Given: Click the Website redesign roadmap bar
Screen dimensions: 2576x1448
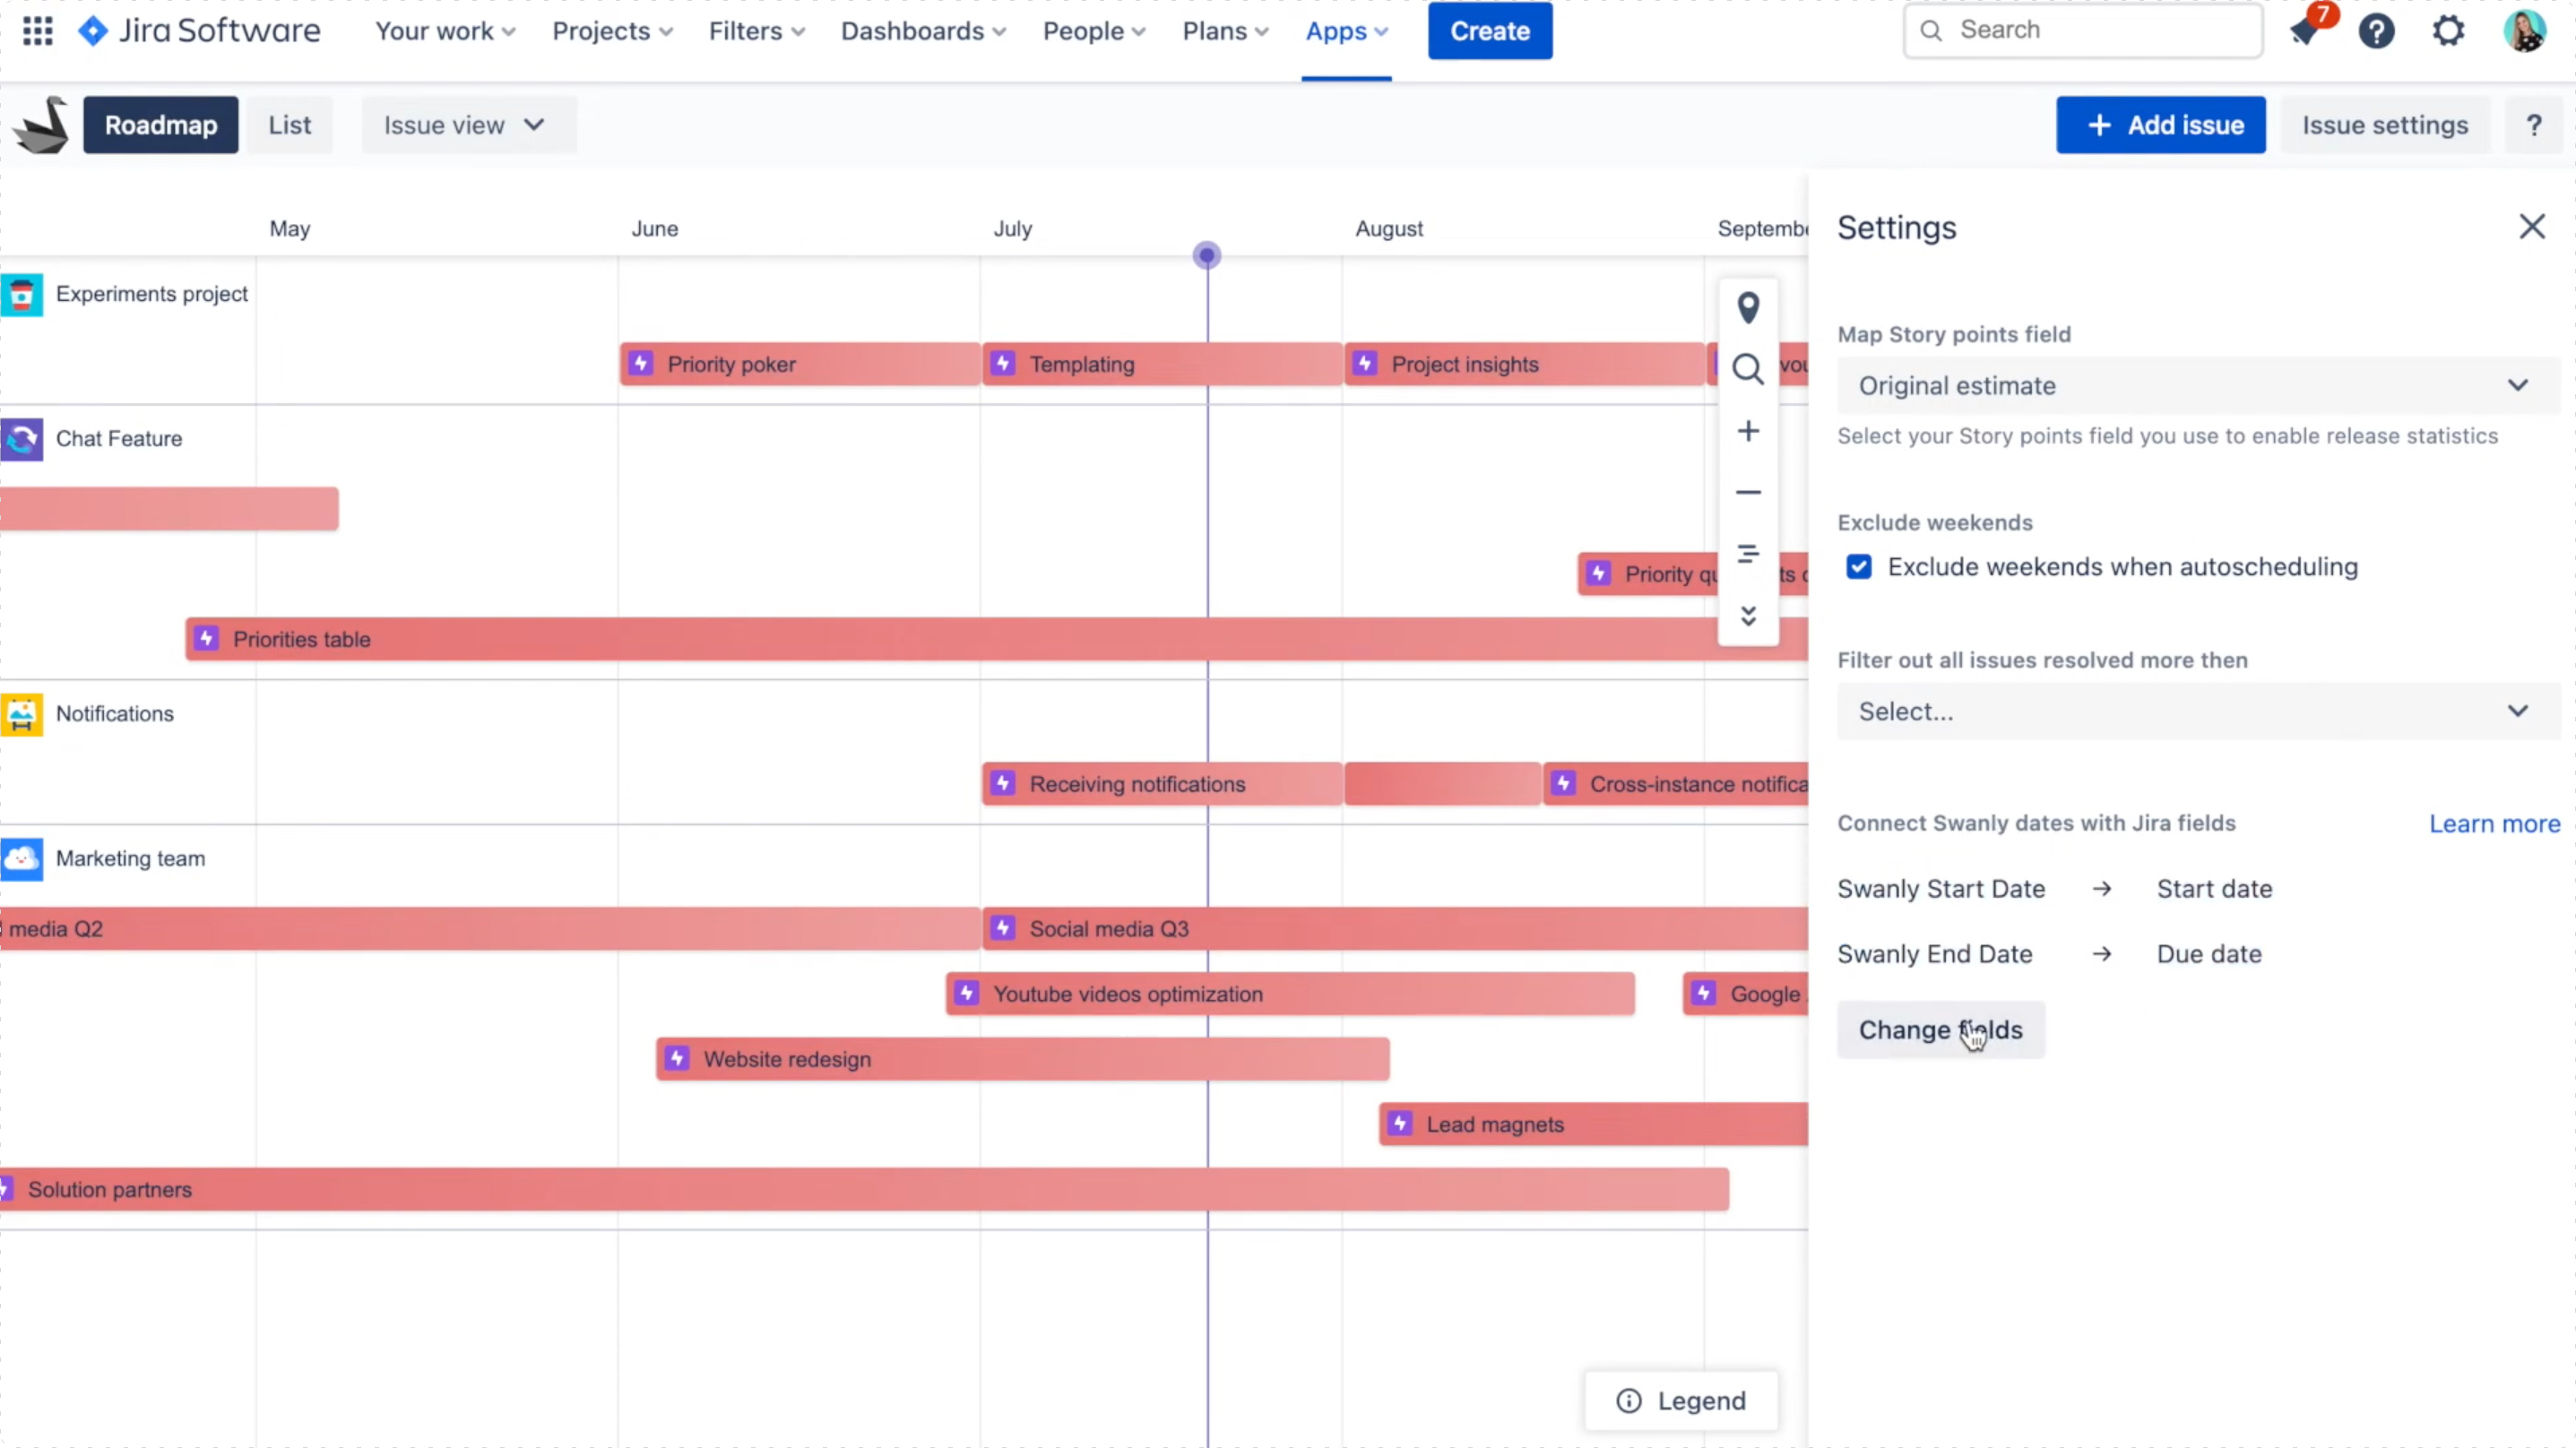Looking at the screenshot, I should (1022, 1059).
